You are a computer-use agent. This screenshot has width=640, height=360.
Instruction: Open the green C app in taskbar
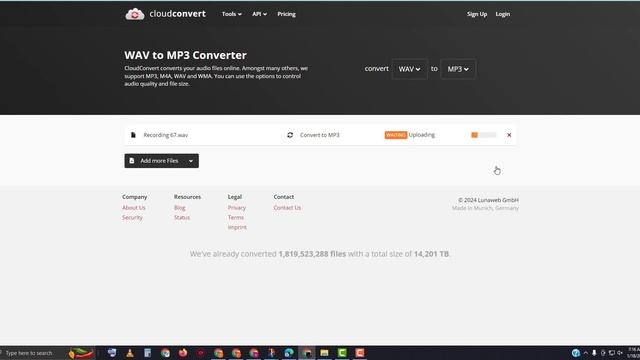pos(342,353)
